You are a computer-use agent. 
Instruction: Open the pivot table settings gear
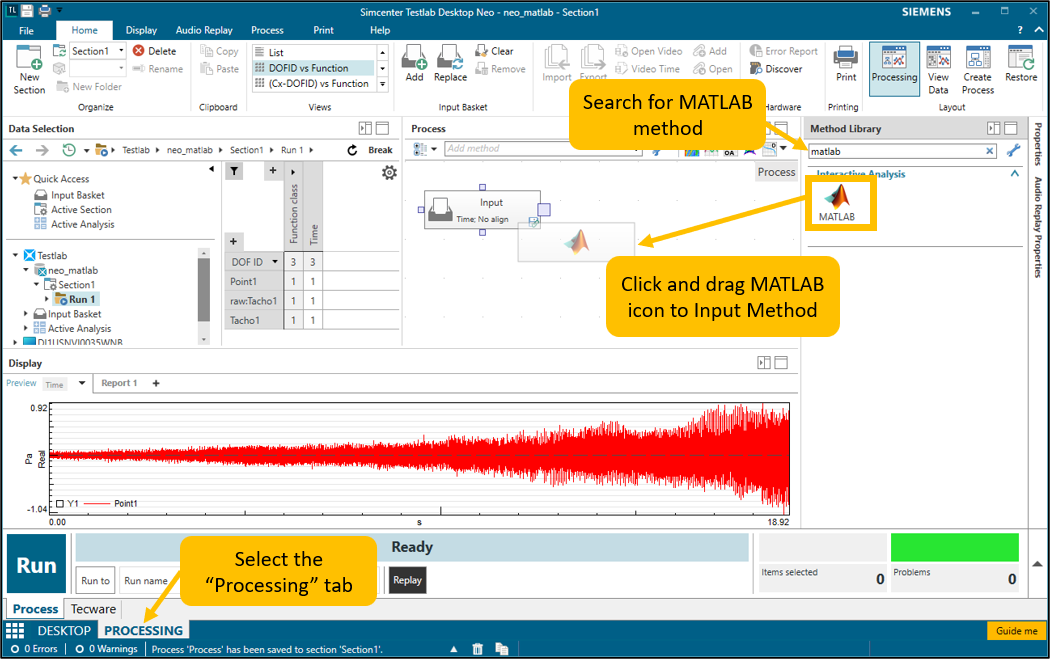click(x=389, y=173)
